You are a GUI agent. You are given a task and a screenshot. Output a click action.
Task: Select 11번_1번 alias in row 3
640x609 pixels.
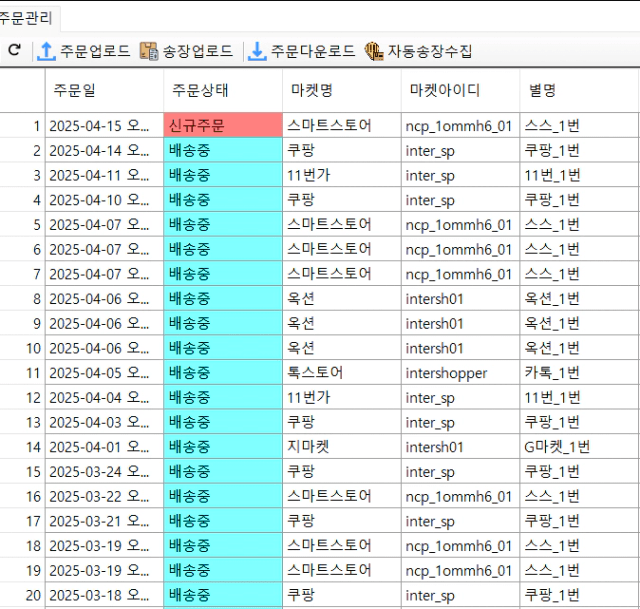pyautogui.click(x=579, y=175)
